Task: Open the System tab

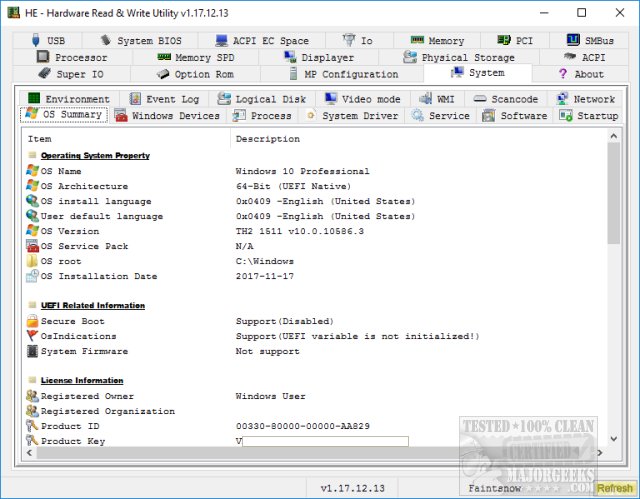Action: point(478,73)
